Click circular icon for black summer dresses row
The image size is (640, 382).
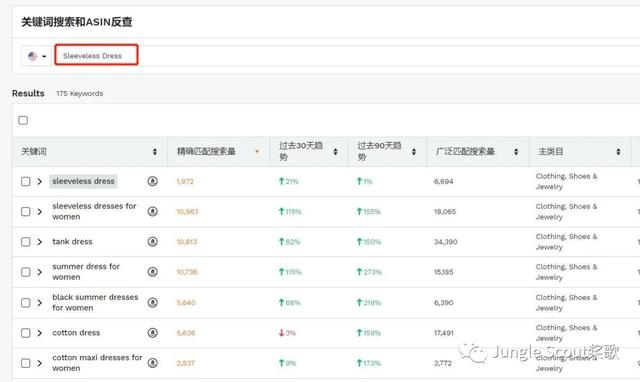coord(153,302)
